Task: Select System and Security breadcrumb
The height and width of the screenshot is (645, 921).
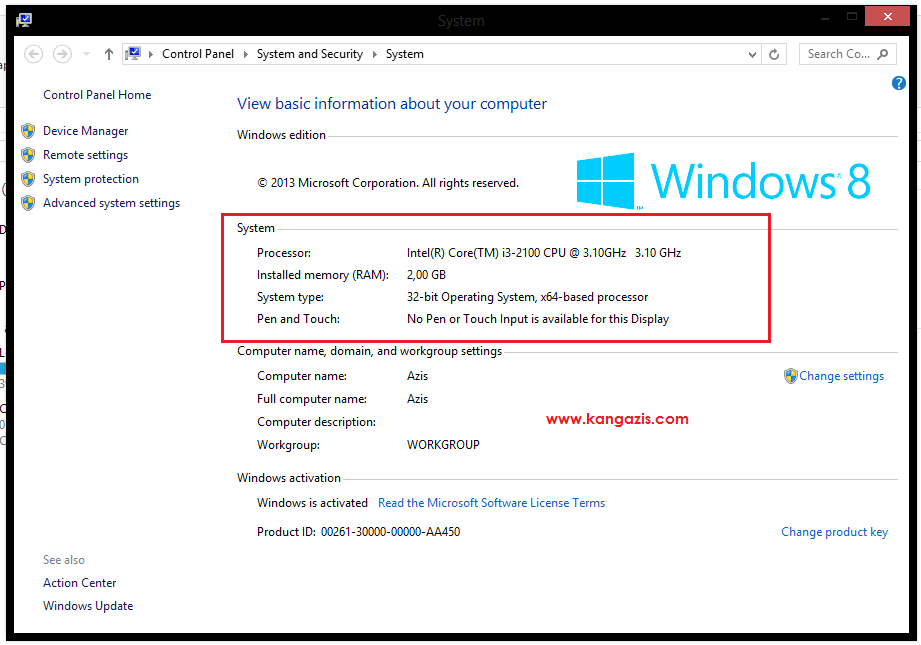Action: pos(310,53)
